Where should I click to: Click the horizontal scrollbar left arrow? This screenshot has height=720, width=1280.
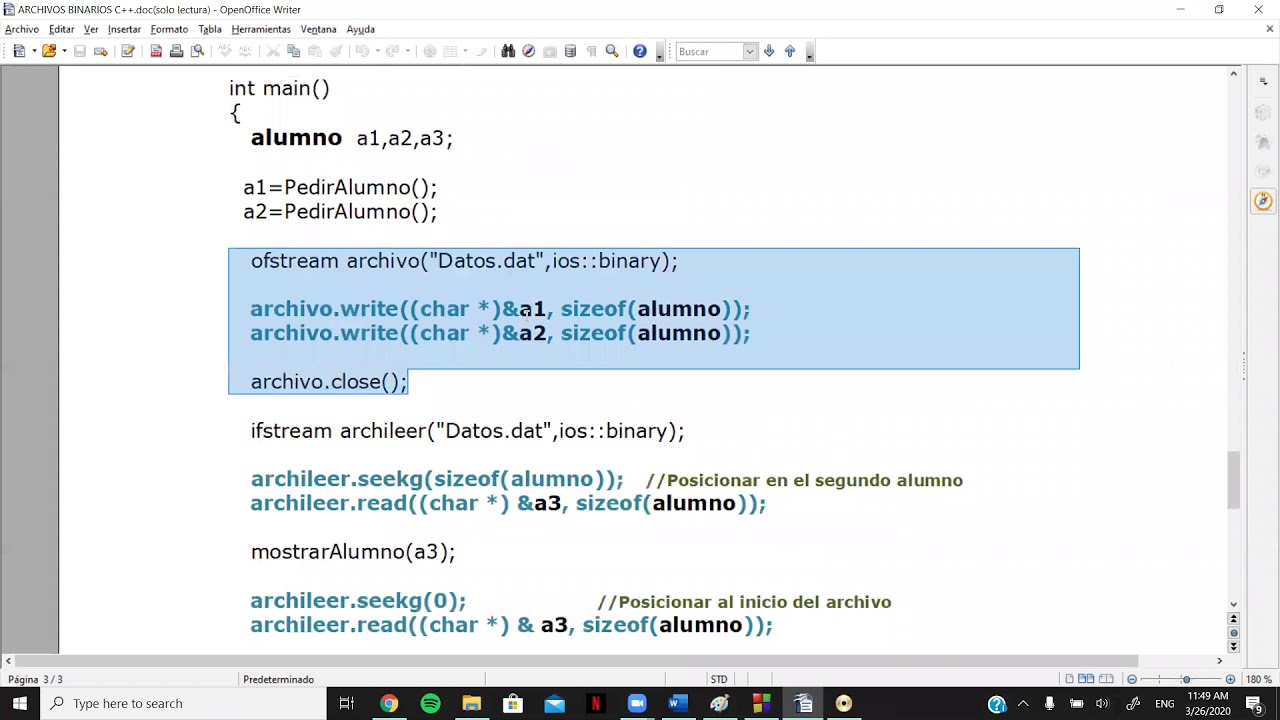tap(8, 661)
